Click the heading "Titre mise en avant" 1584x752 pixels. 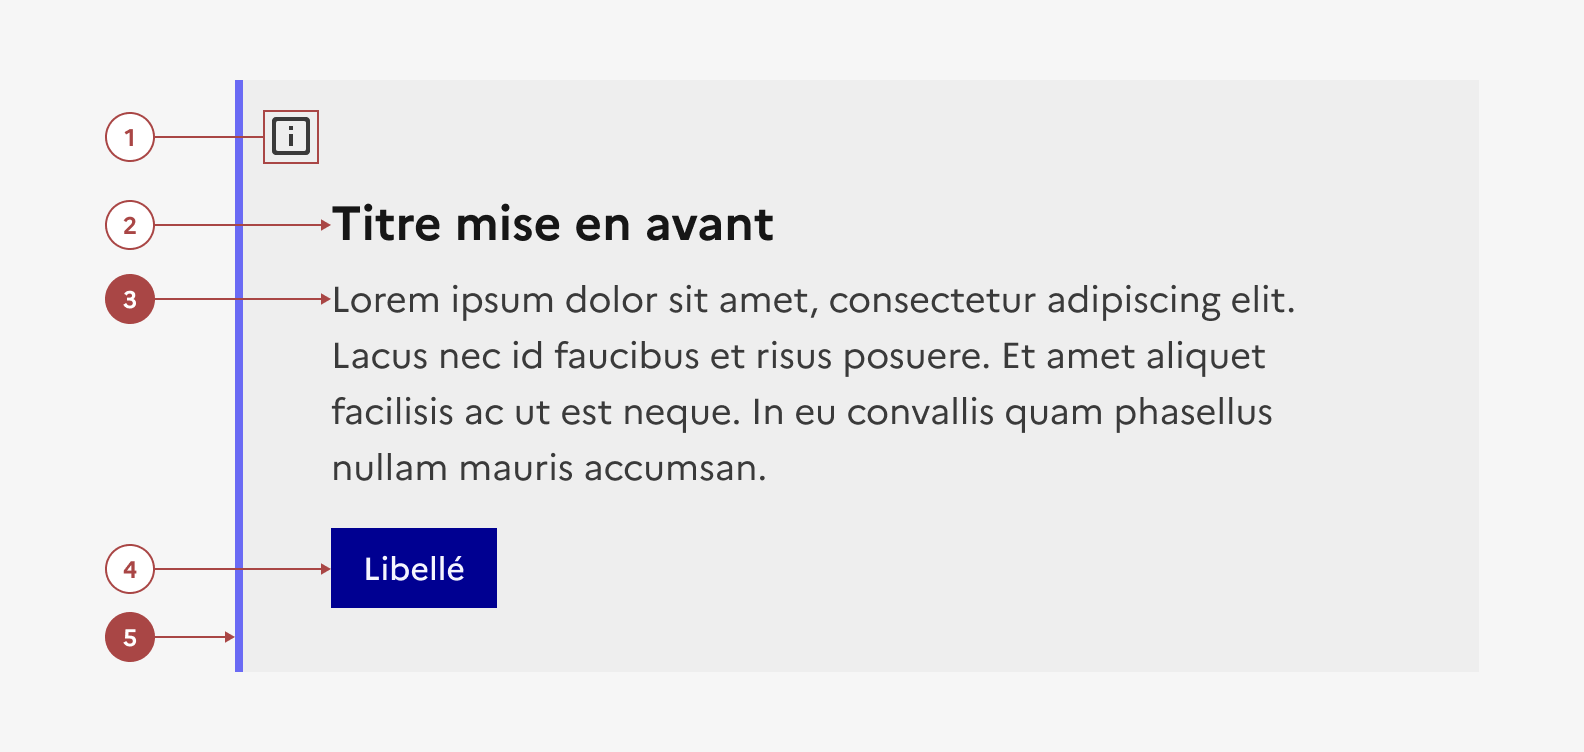552,224
